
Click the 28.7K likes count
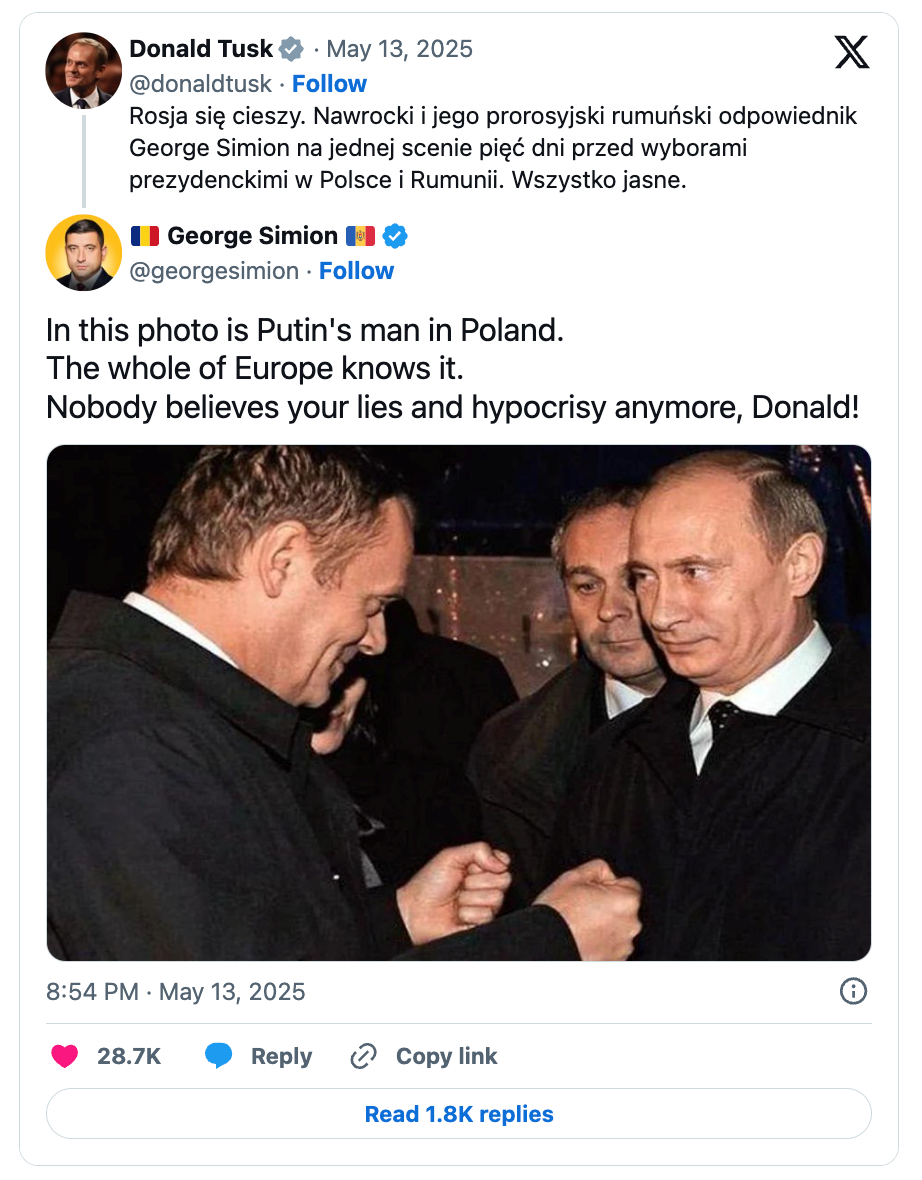pyautogui.click(x=129, y=1056)
